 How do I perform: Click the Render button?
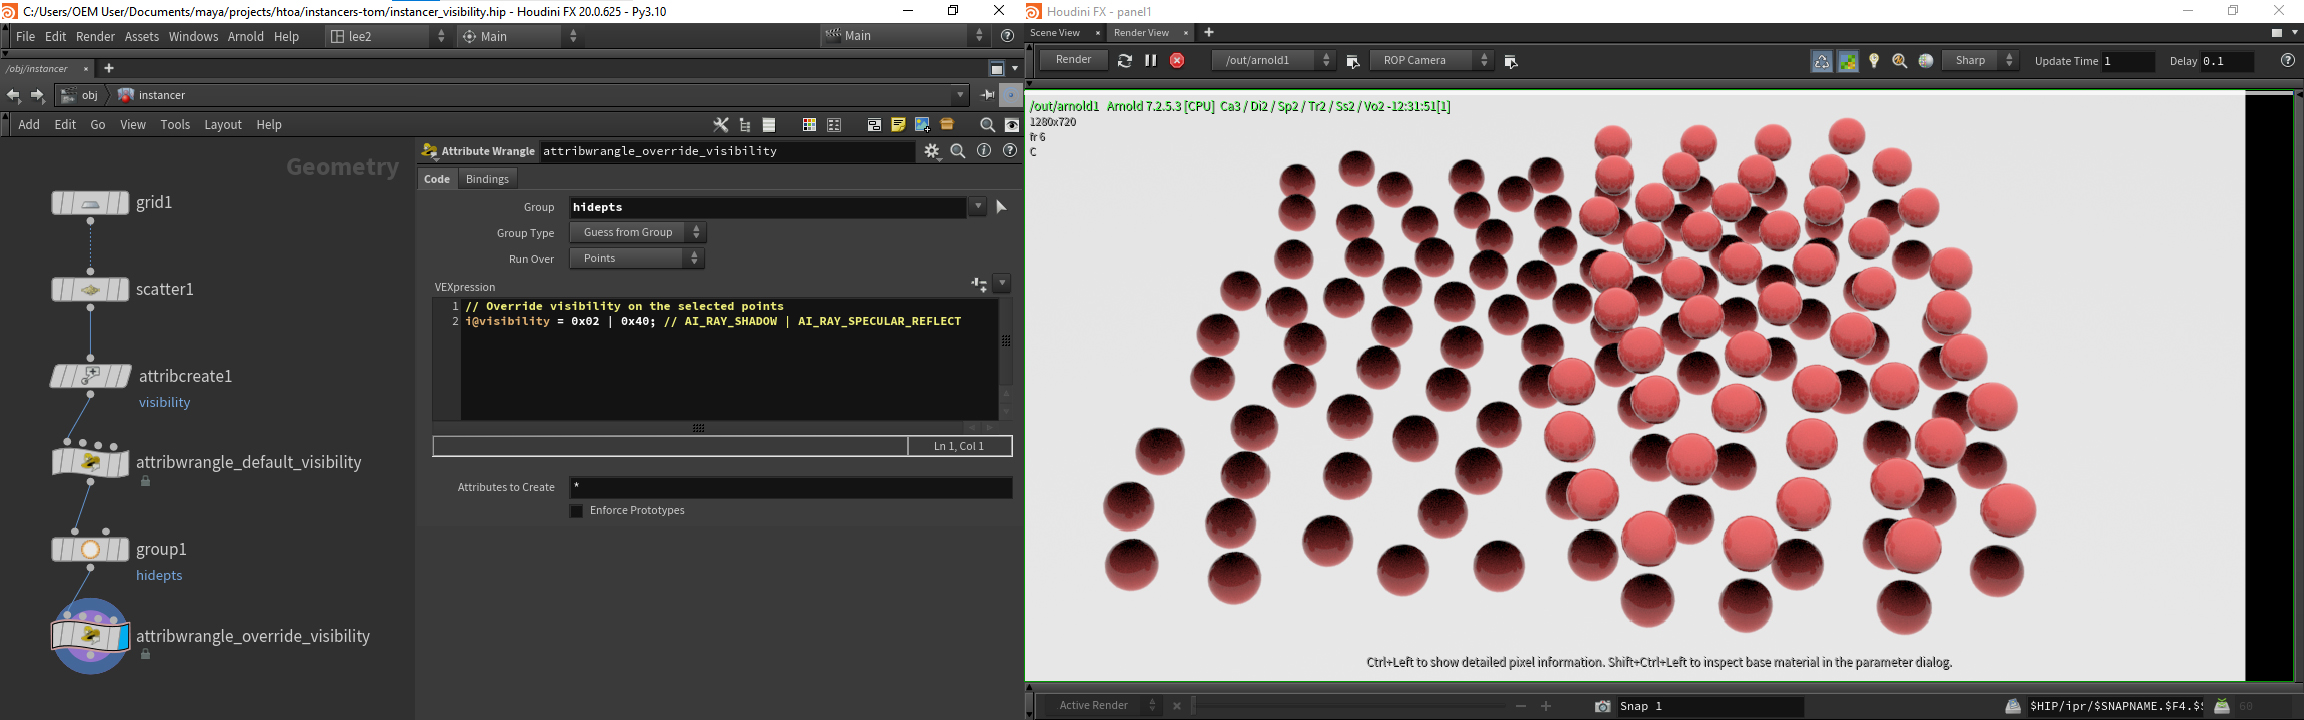point(1074,61)
